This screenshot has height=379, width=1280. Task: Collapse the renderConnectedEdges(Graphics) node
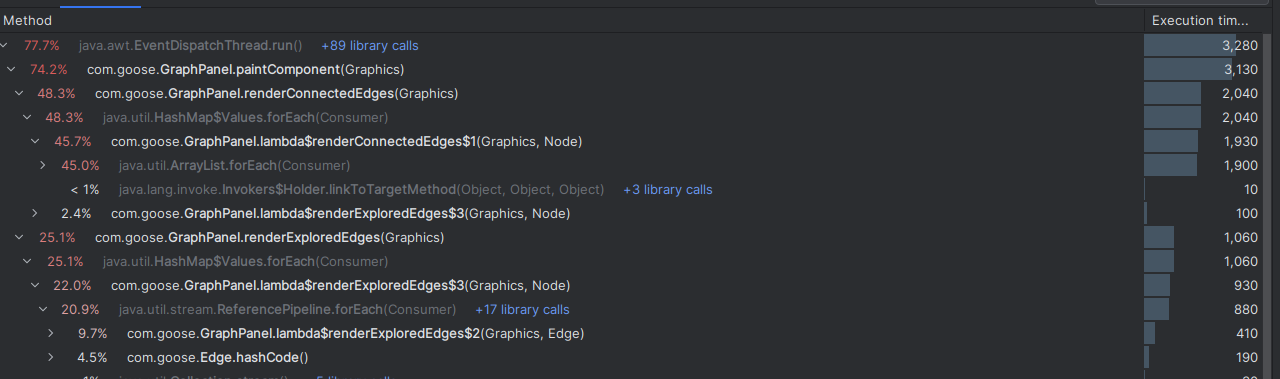tap(19, 94)
